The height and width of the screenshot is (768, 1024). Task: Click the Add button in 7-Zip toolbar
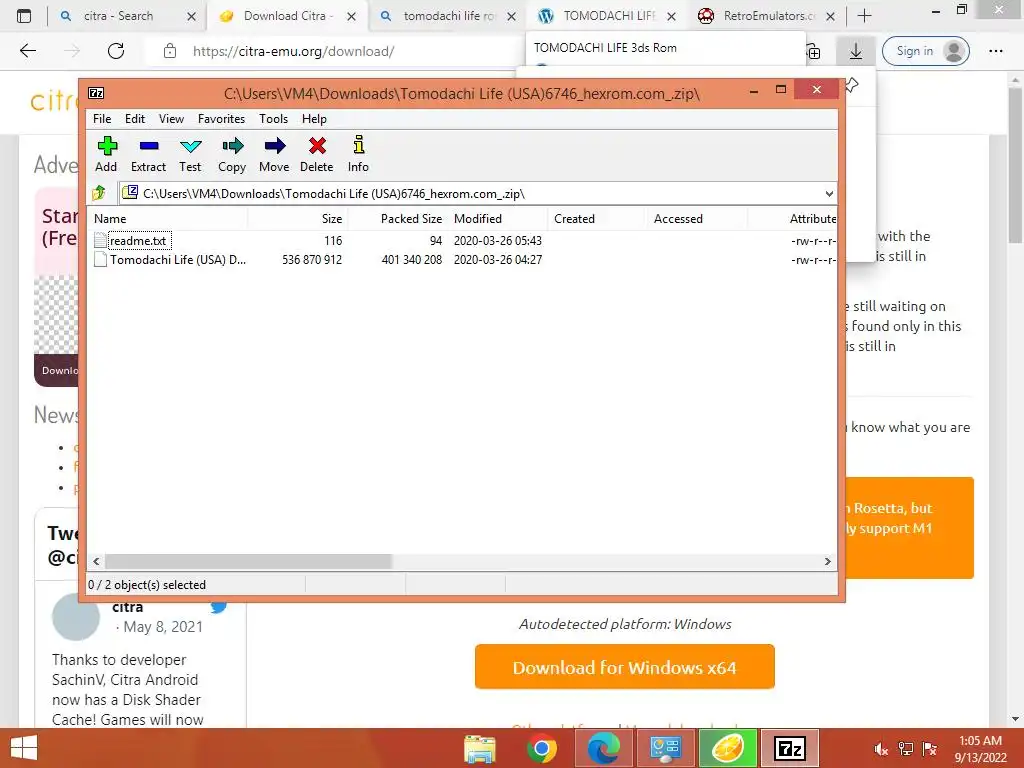[x=106, y=155]
